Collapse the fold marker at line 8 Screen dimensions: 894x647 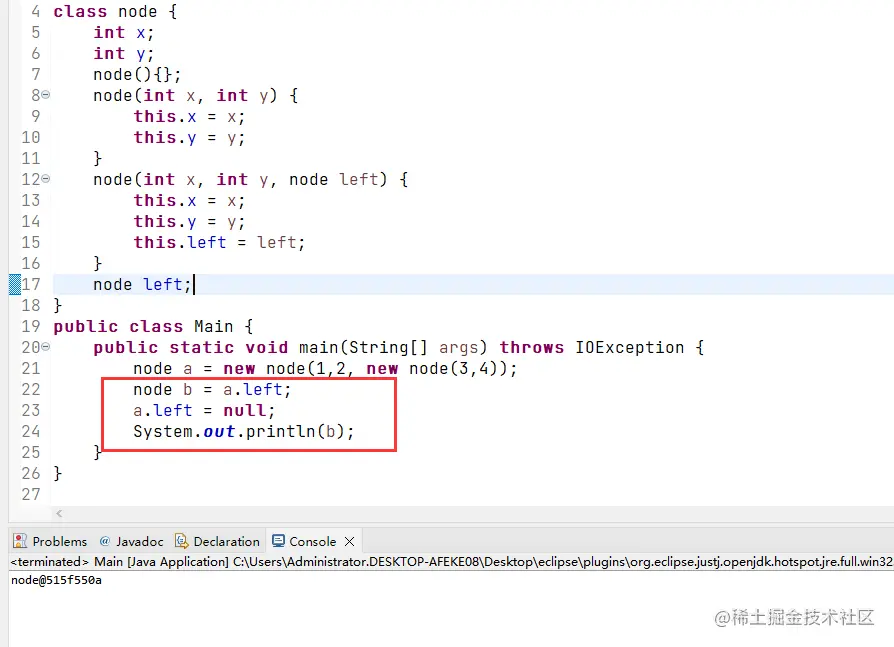46,95
